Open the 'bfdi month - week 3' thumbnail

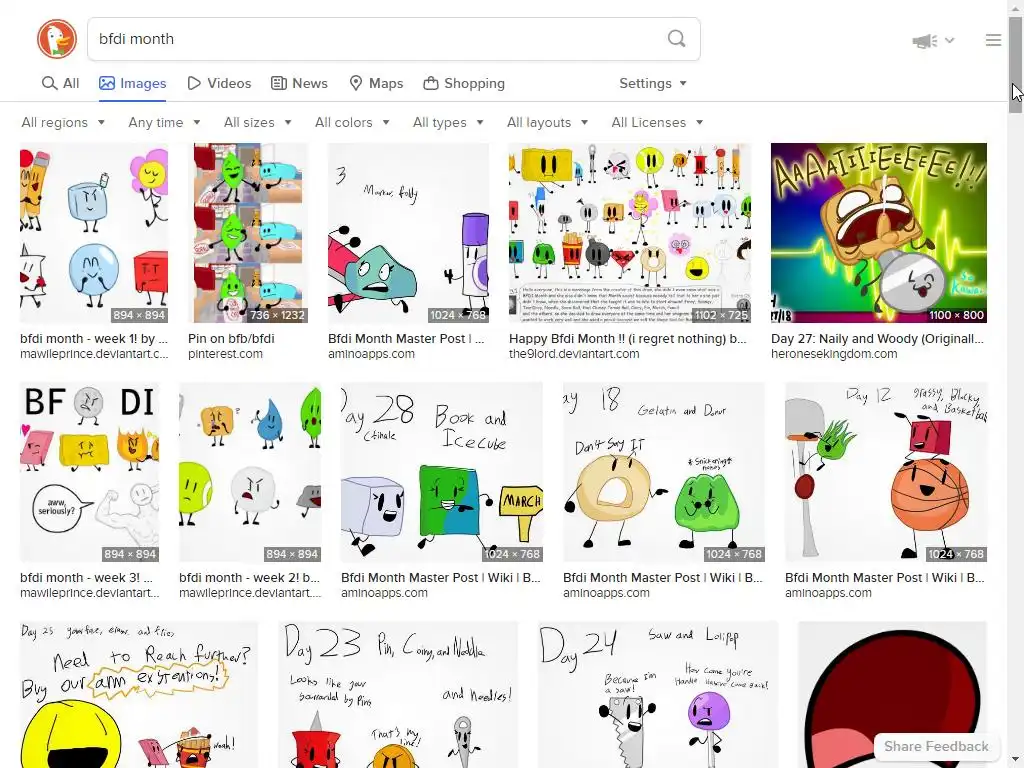tap(89, 472)
